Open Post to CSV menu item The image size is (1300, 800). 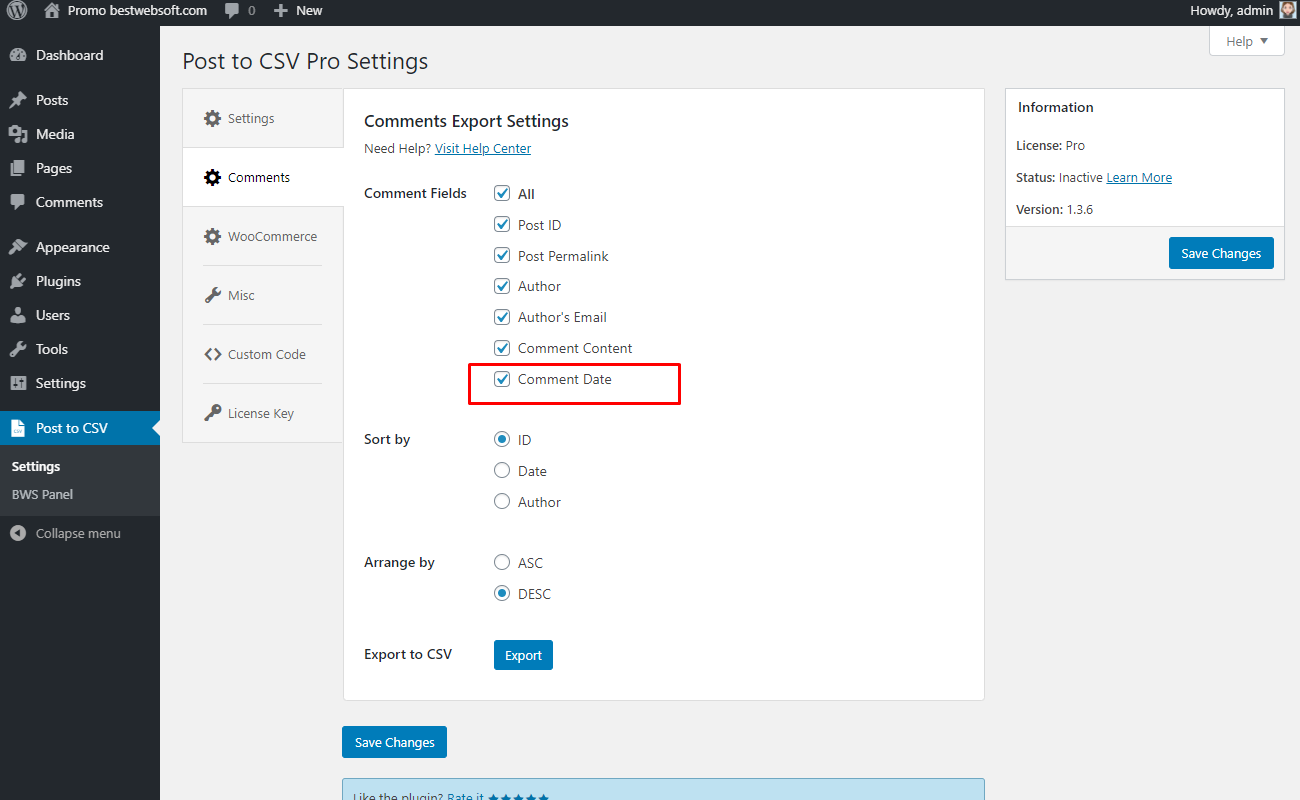click(80, 428)
